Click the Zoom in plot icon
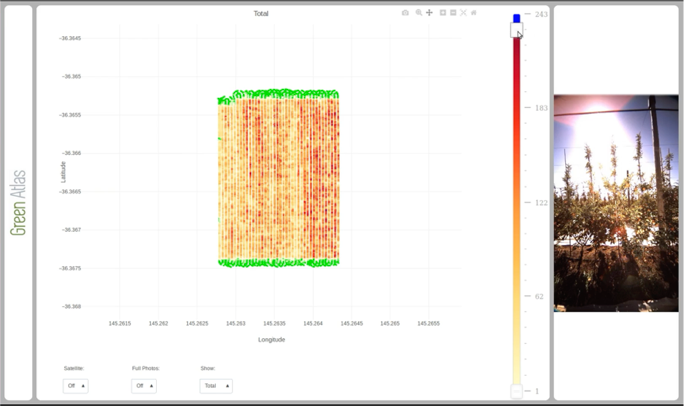The height and width of the screenshot is (406, 684). coord(443,13)
